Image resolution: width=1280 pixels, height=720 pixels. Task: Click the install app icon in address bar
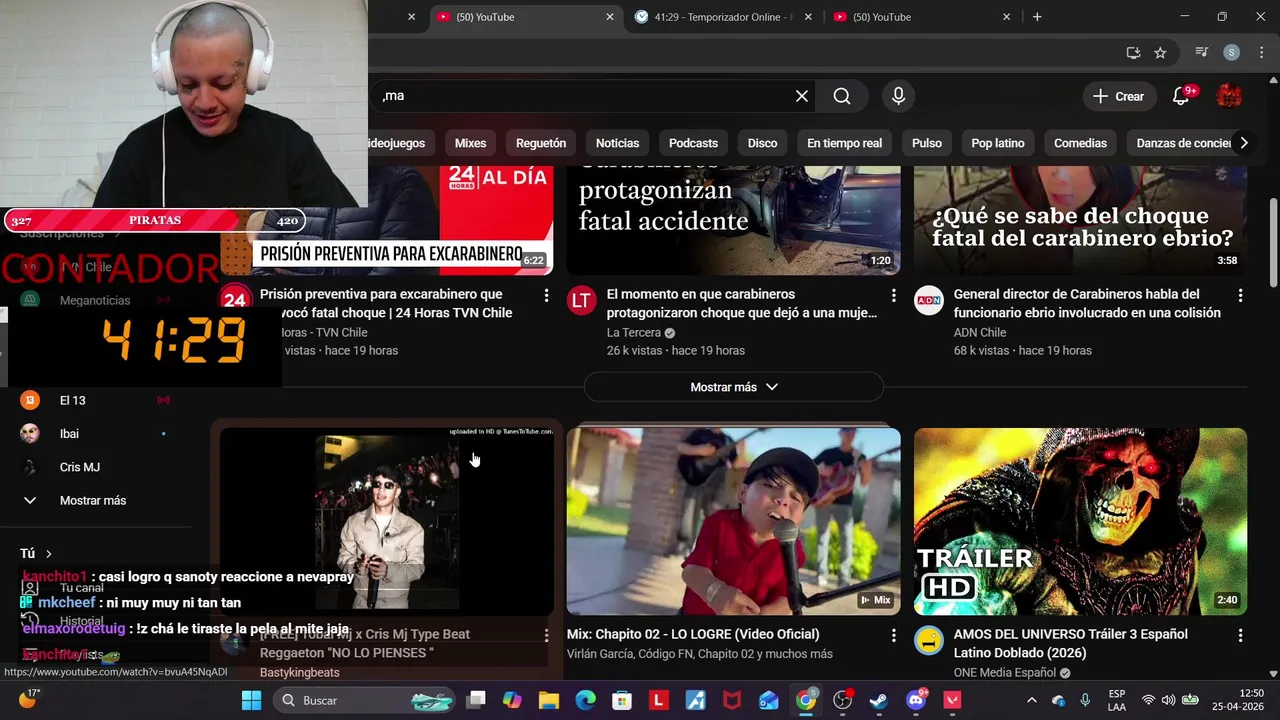pyautogui.click(x=1133, y=53)
